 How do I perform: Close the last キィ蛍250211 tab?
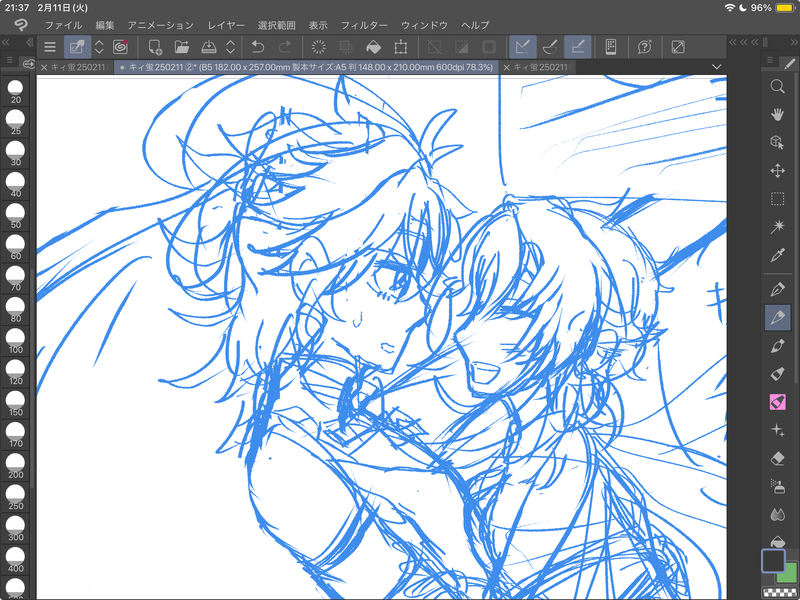pos(507,67)
